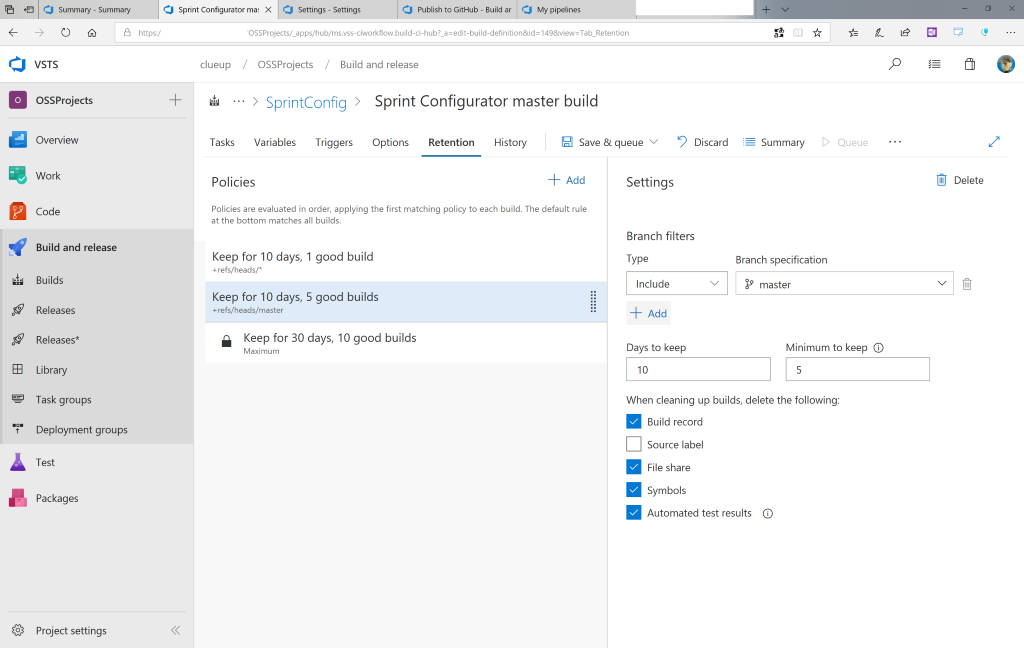
Task: Open master branch specification dropdown
Action: [844, 284]
